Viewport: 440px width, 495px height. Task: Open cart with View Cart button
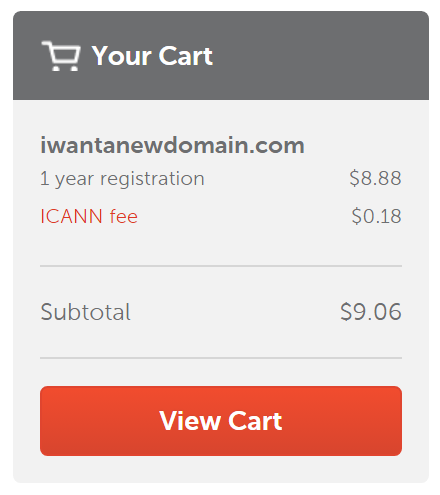pyautogui.click(x=221, y=421)
